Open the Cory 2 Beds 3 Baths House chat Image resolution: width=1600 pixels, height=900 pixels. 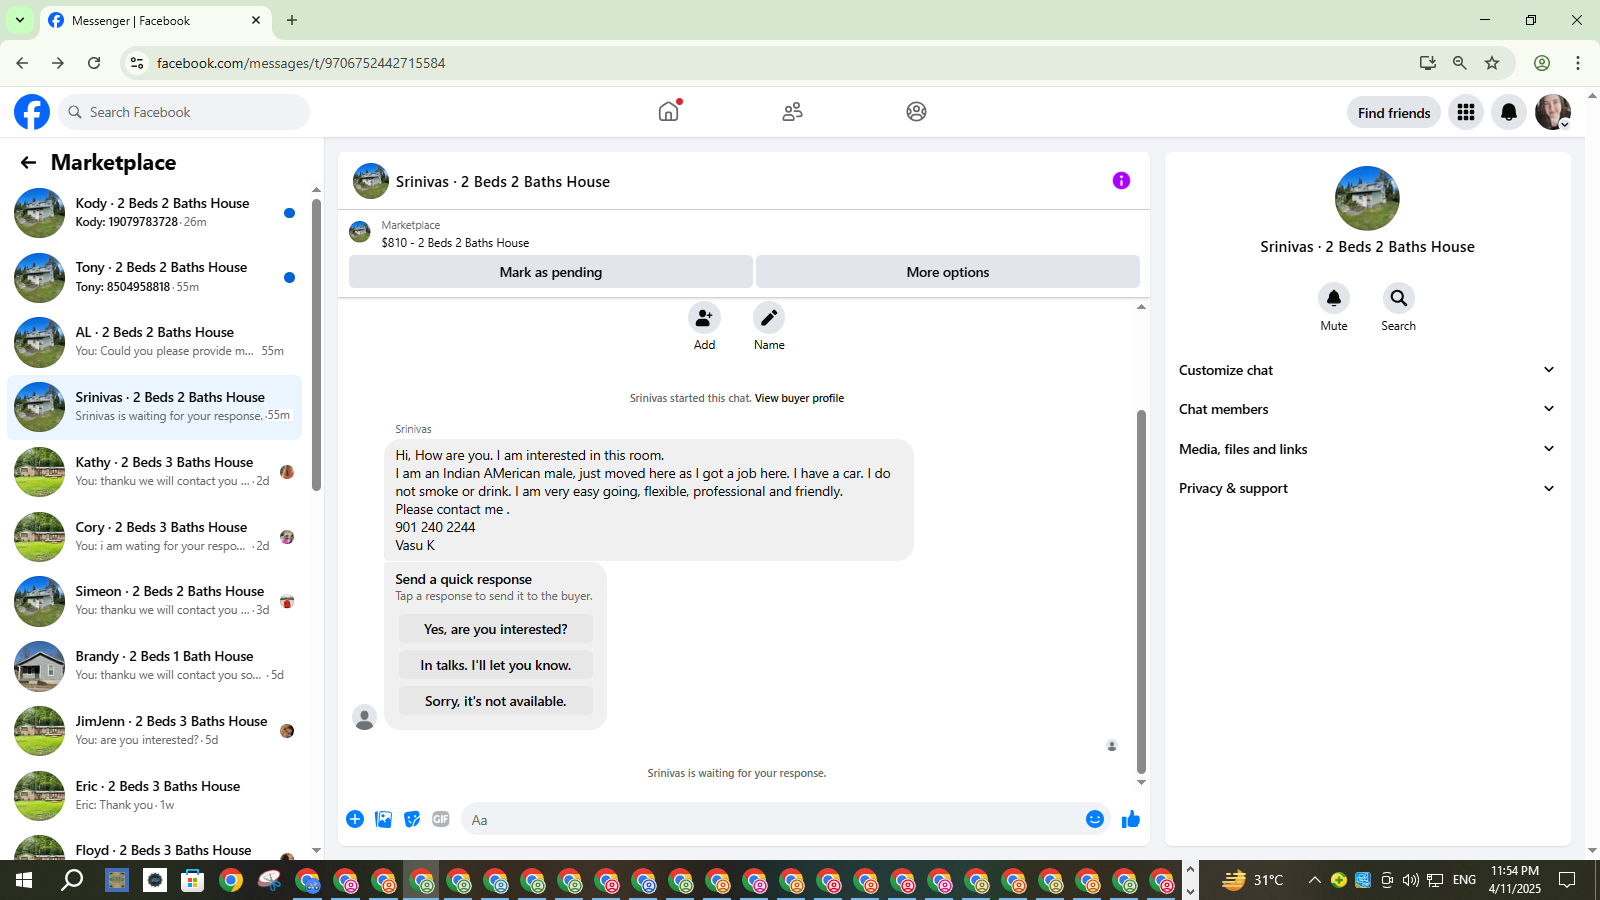coord(155,537)
